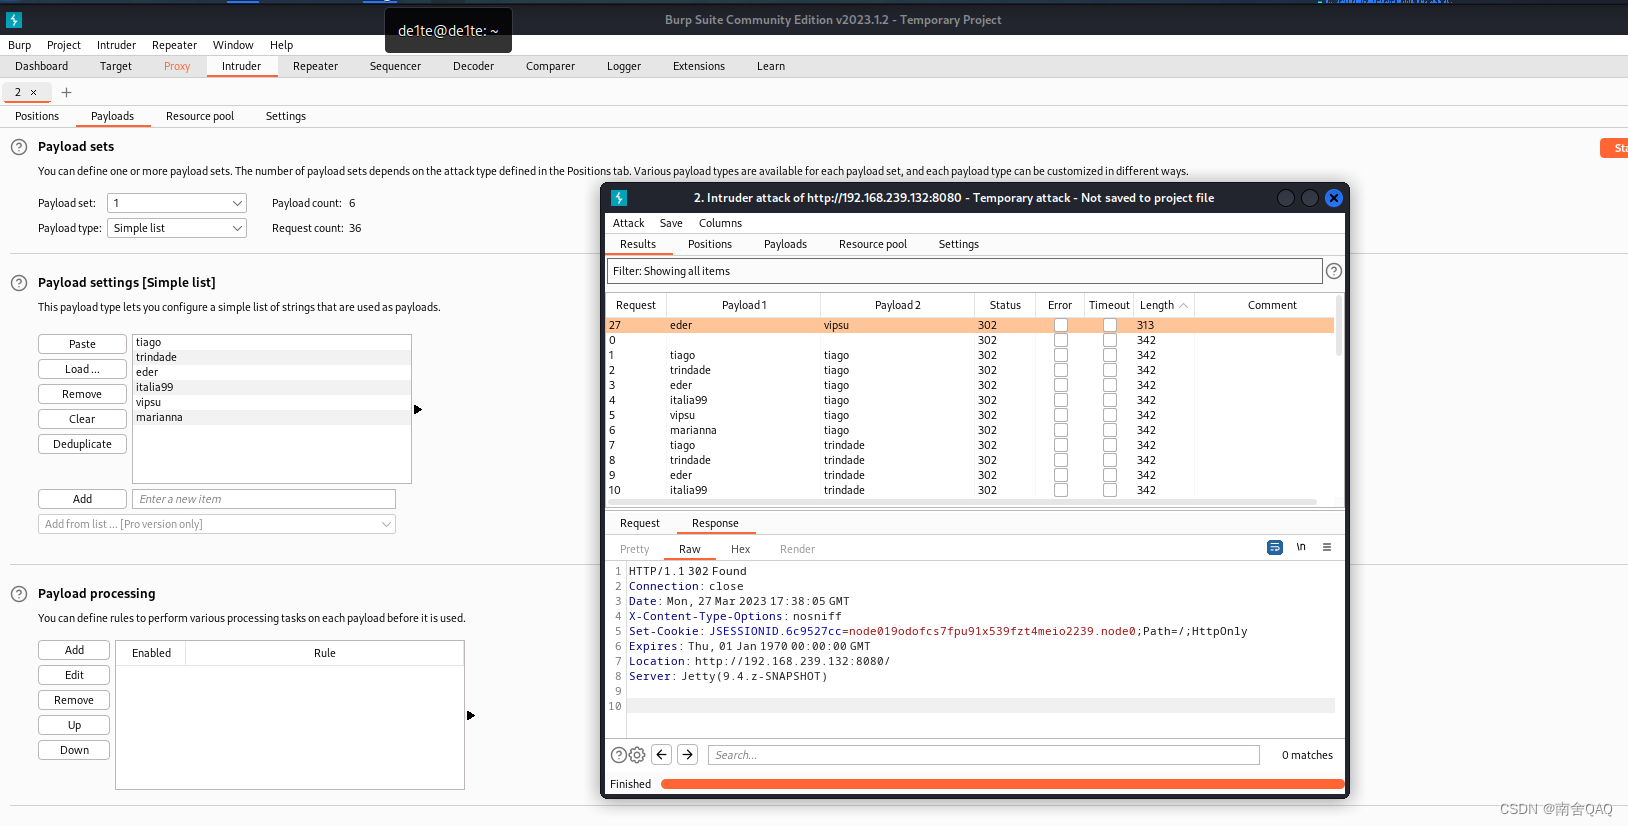Click Deduplicate button
The height and width of the screenshot is (826, 1628).
coord(83,444)
